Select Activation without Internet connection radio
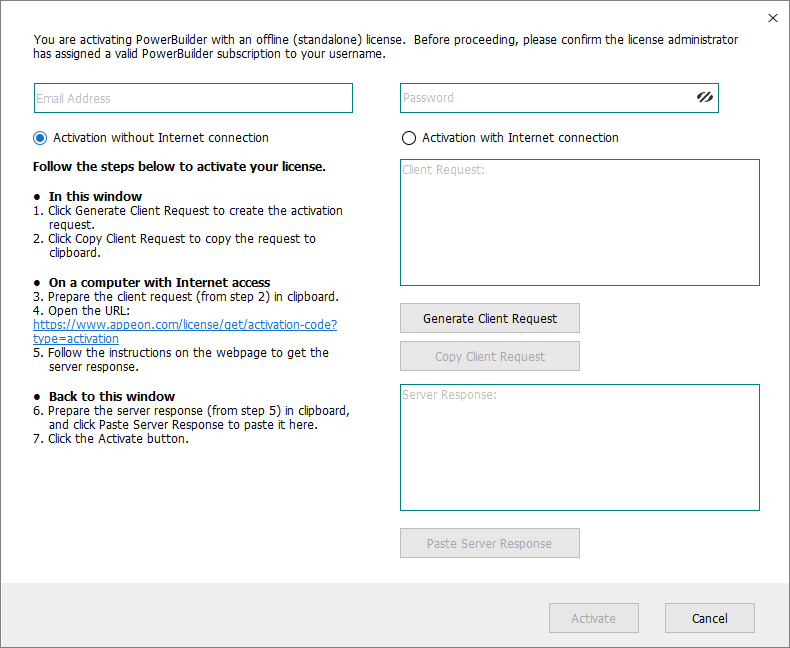Viewport: 790px width, 648px height. pos(40,138)
